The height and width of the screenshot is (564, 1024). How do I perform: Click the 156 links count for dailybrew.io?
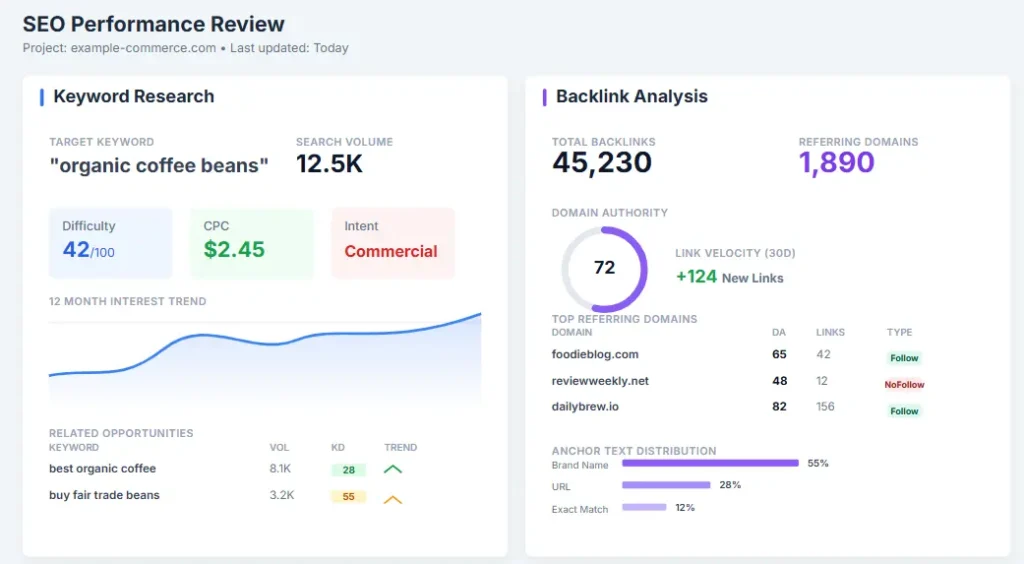point(825,407)
